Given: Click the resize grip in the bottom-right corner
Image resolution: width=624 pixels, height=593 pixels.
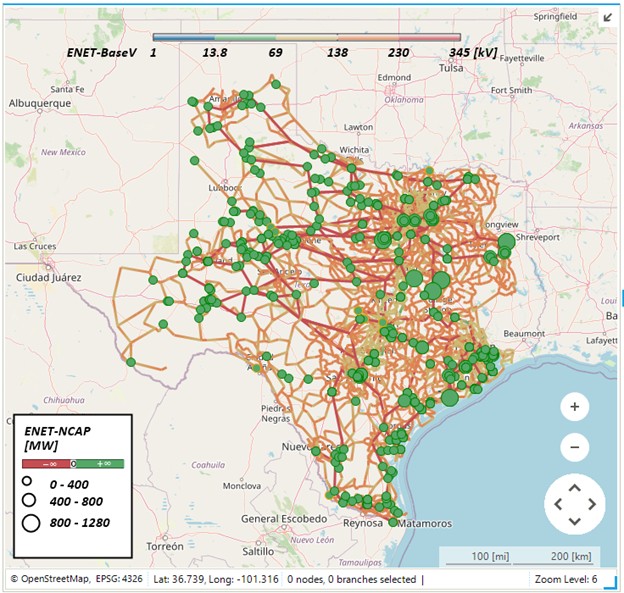Looking at the screenshot, I should click(x=614, y=584).
